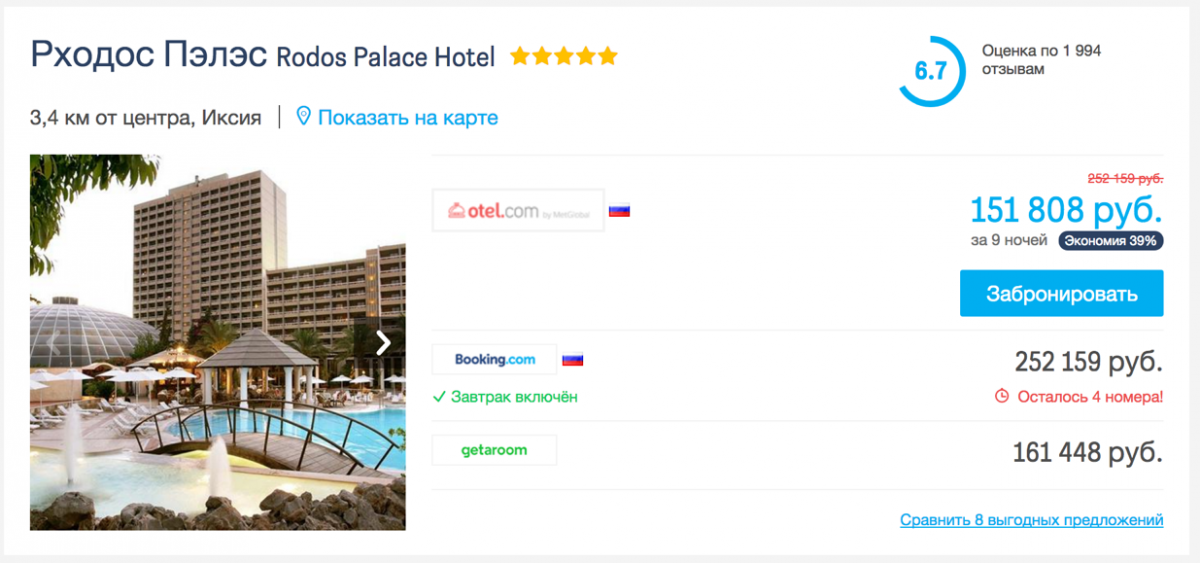Click the getaroom provider logo
1200x563 pixels.
tap(494, 450)
